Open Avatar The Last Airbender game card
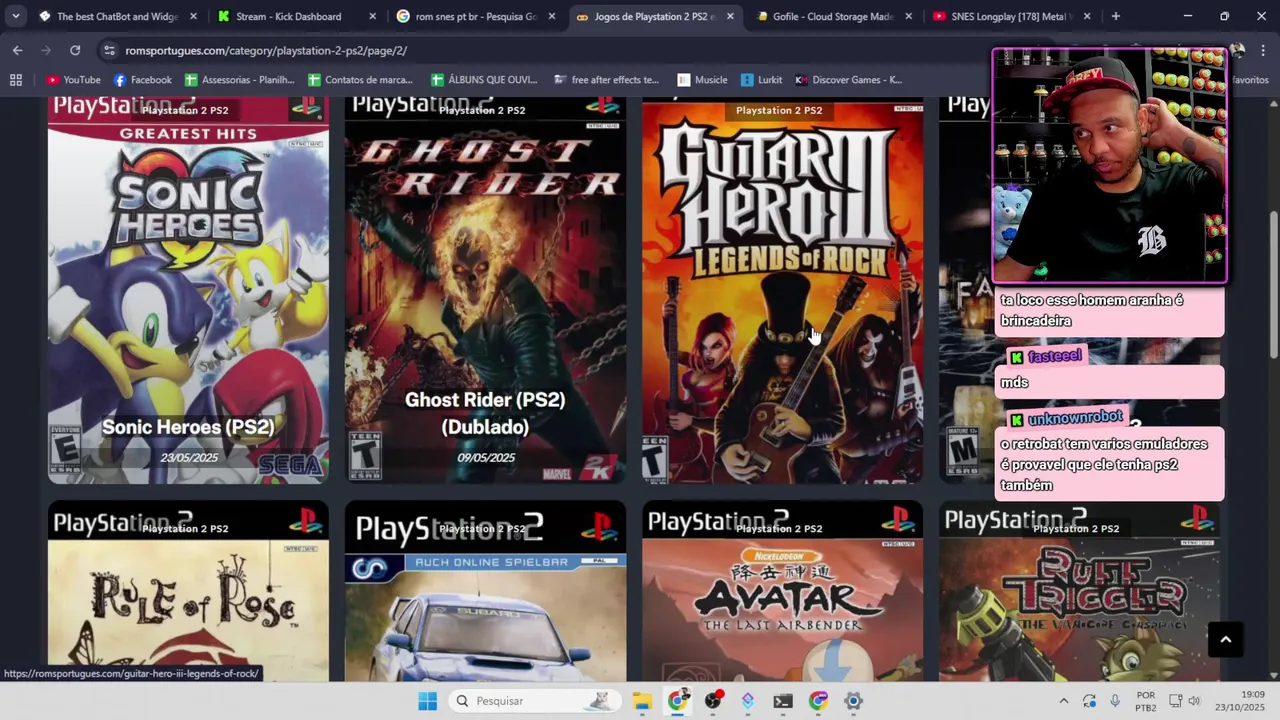The height and width of the screenshot is (720, 1280). pos(782,592)
